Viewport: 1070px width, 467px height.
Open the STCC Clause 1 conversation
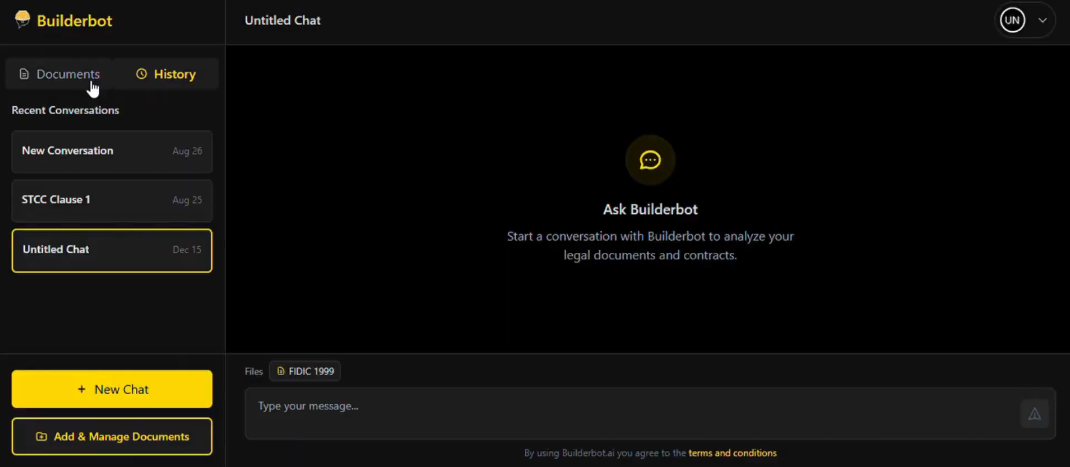point(112,200)
